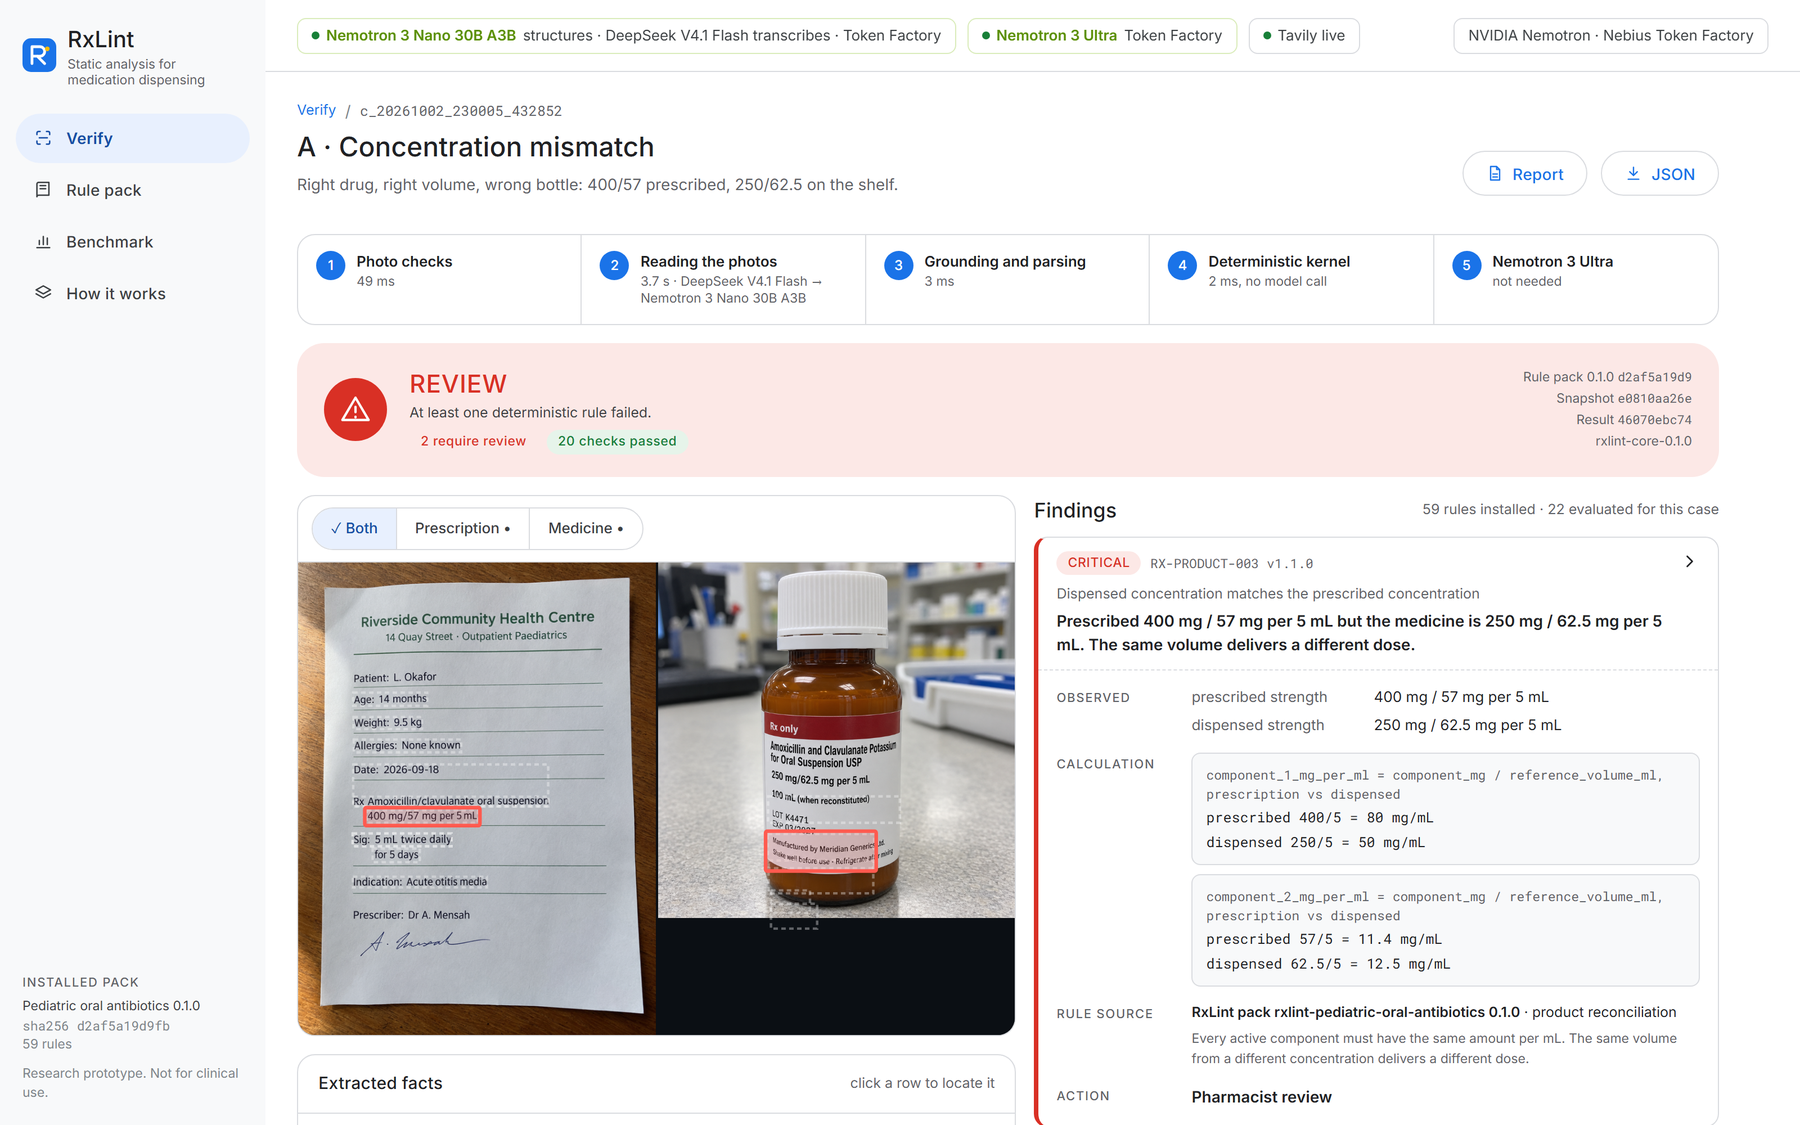Image resolution: width=1800 pixels, height=1125 pixels.
Task: Click the Pharmacist review action text
Action: 1261,1097
